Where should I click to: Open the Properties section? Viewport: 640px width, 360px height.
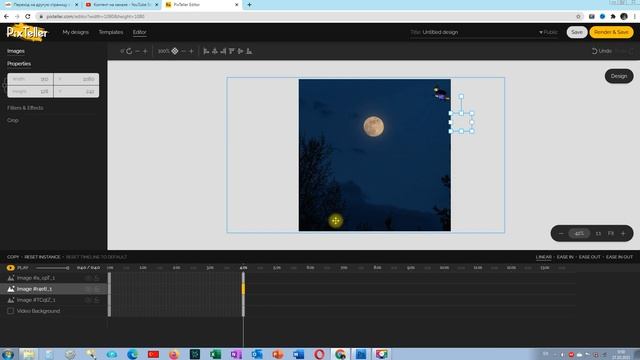(x=19, y=64)
